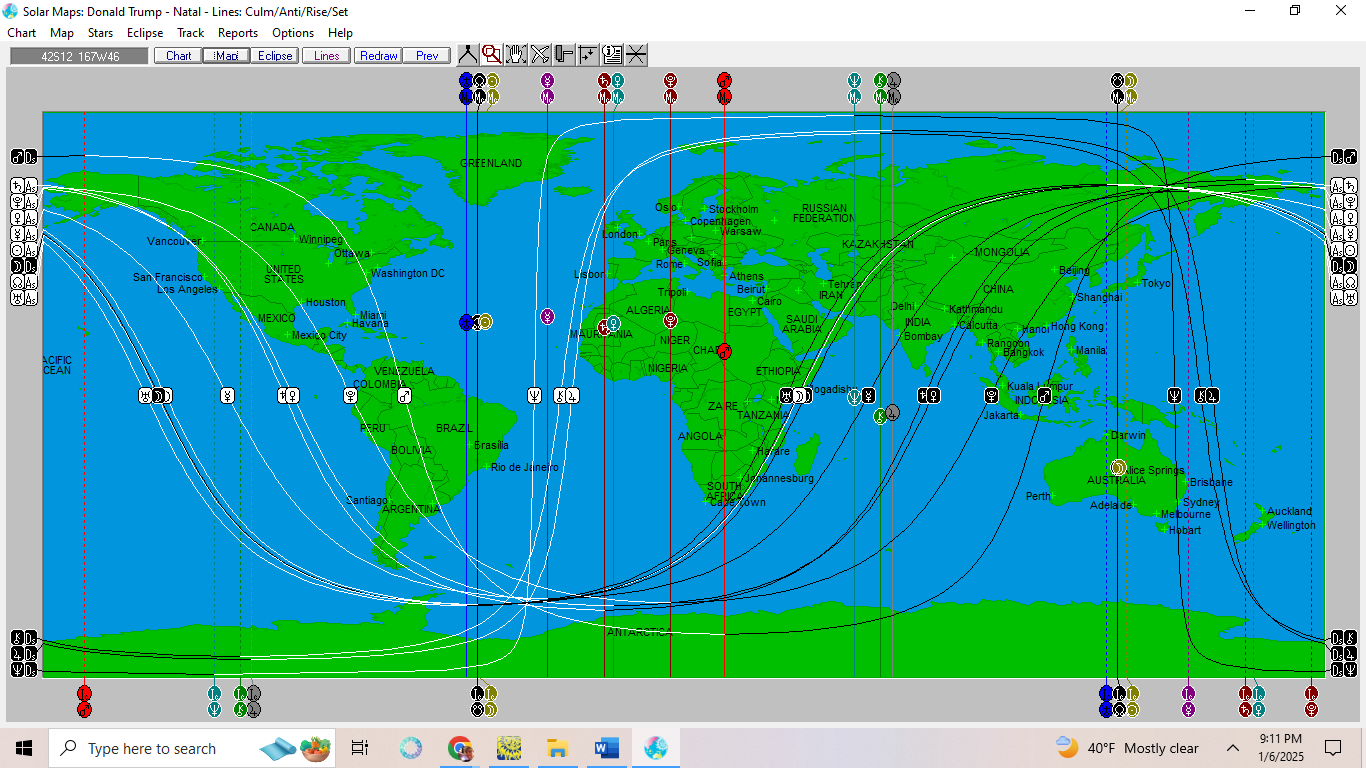1366x768 pixels.
Task: Click the Auckland city label
Action: click(1289, 511)
